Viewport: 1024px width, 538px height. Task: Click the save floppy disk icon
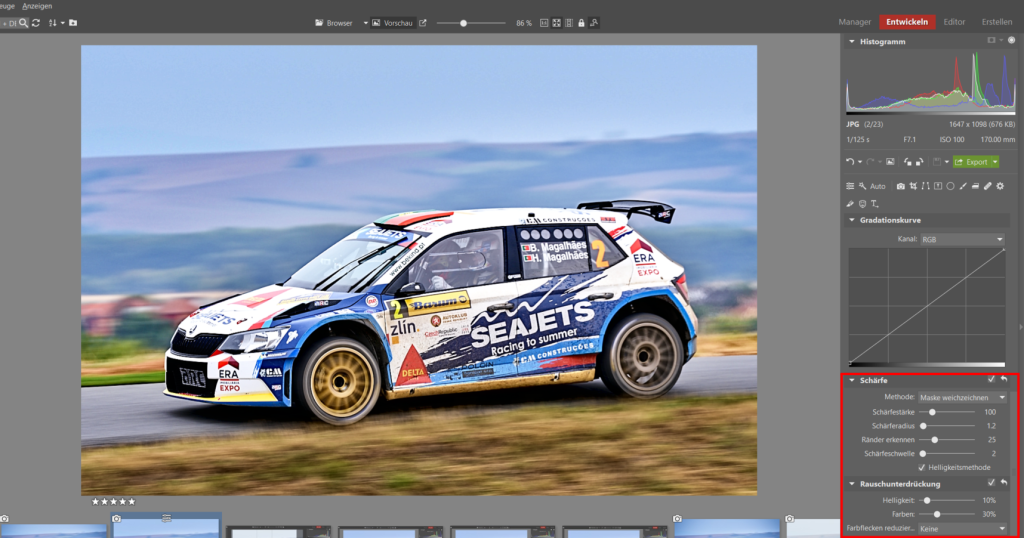pos(936,162)
